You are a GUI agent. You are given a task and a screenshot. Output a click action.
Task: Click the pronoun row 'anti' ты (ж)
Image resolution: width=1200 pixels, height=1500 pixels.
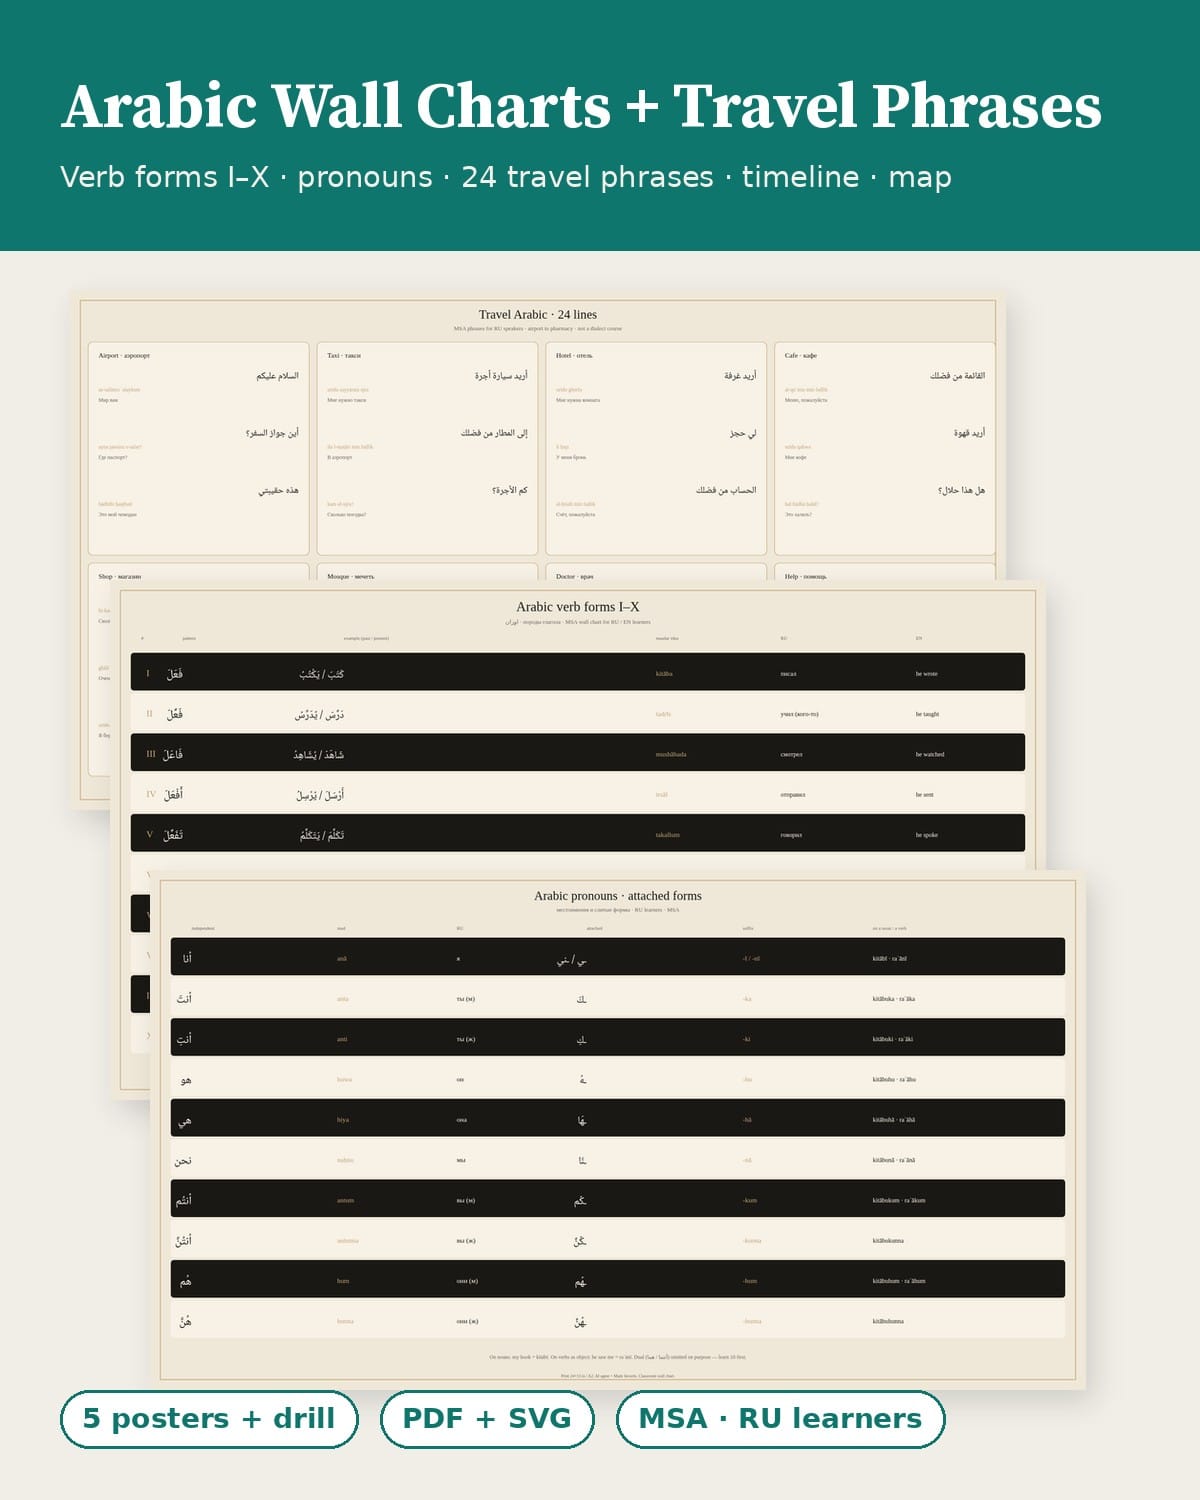[x=618, y=1038]
